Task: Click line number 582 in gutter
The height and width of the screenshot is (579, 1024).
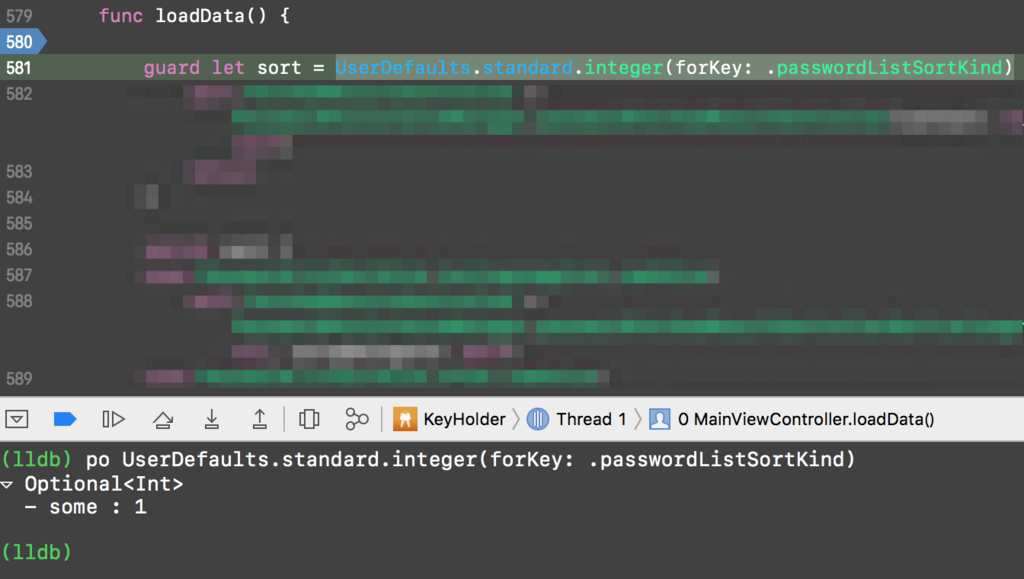Action: point(19,94)
